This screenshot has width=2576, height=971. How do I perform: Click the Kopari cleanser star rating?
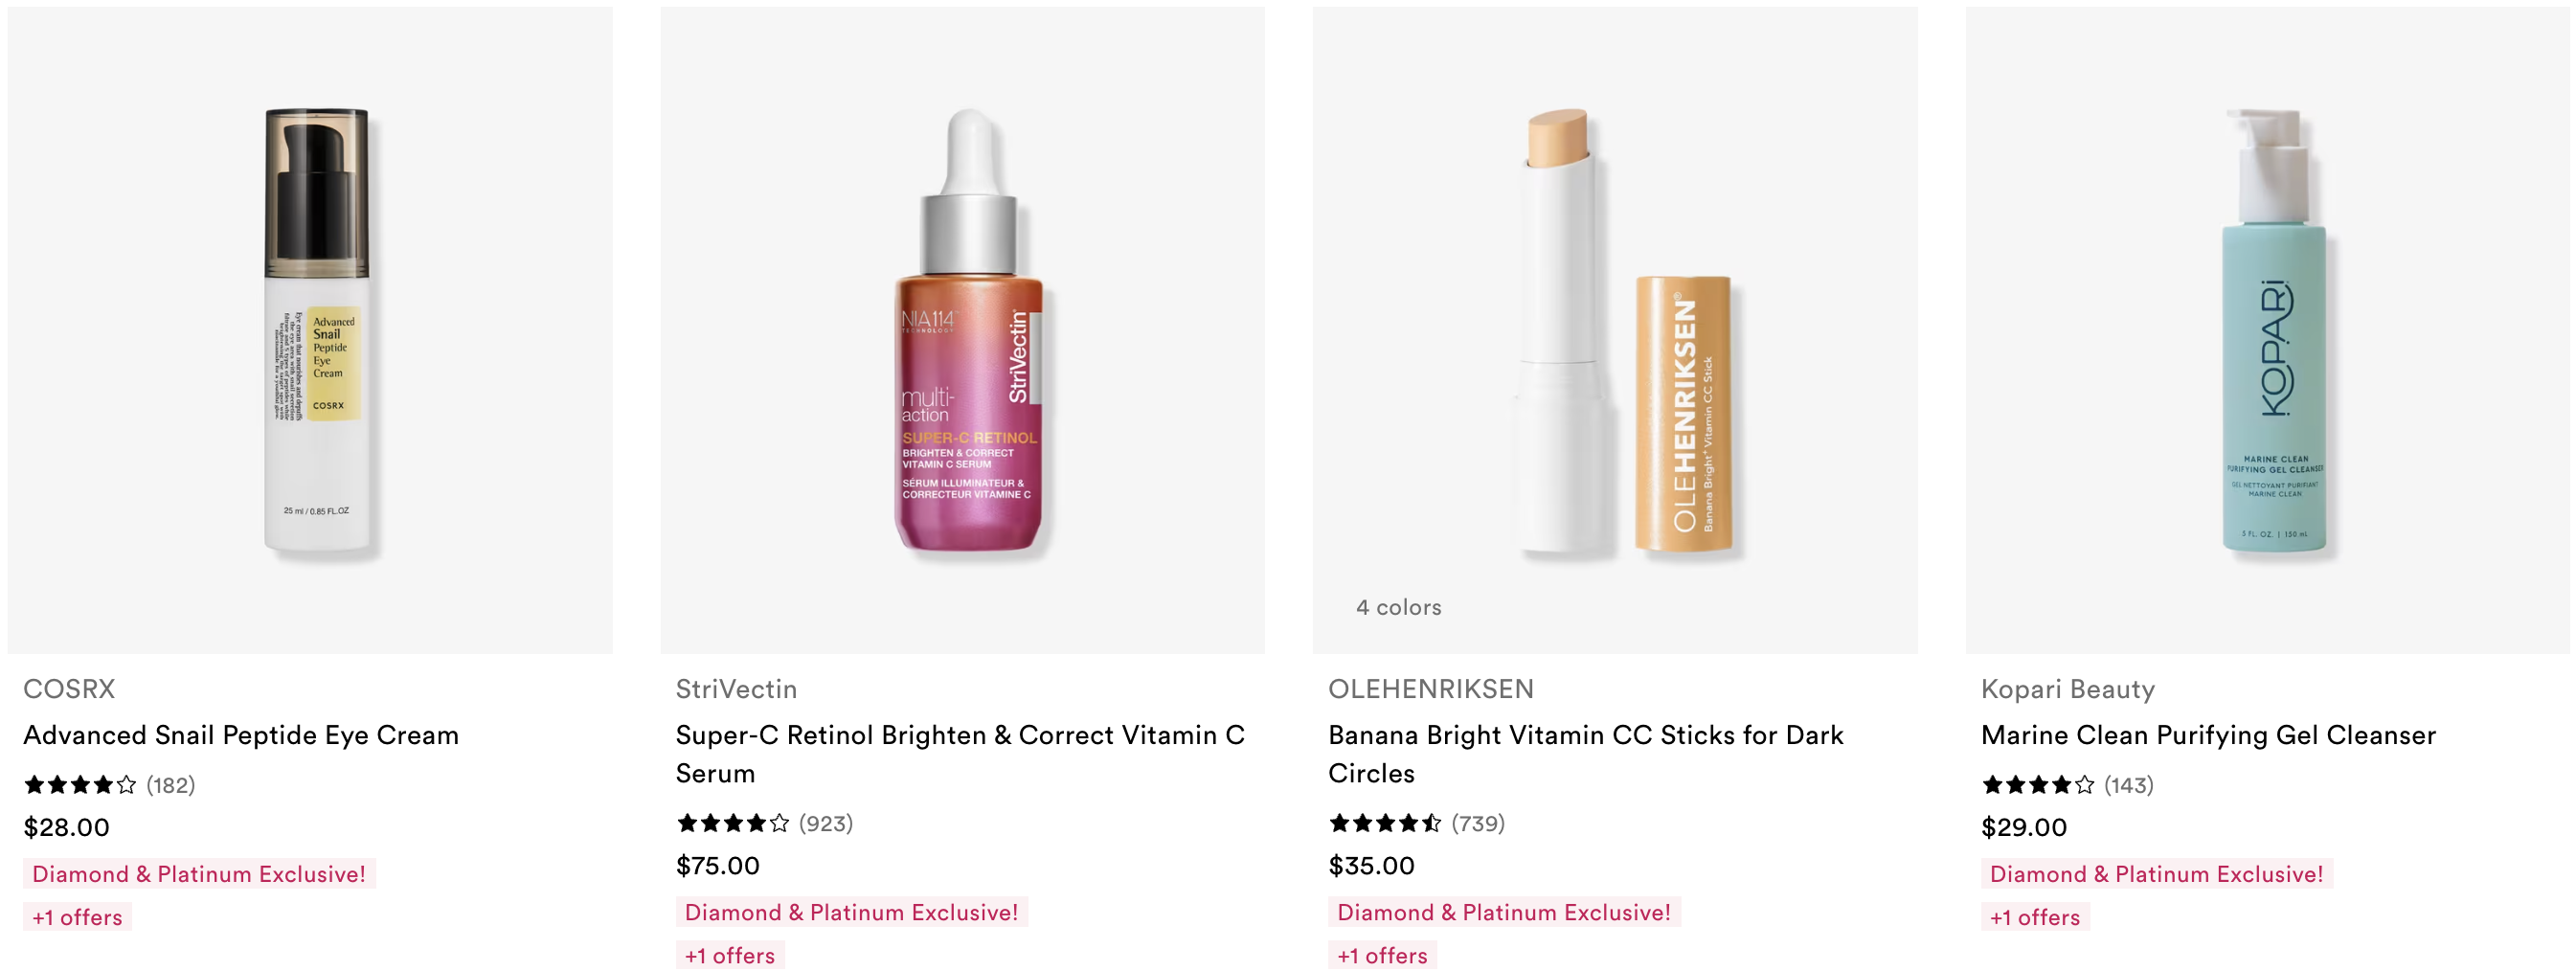click(2038, 785)
